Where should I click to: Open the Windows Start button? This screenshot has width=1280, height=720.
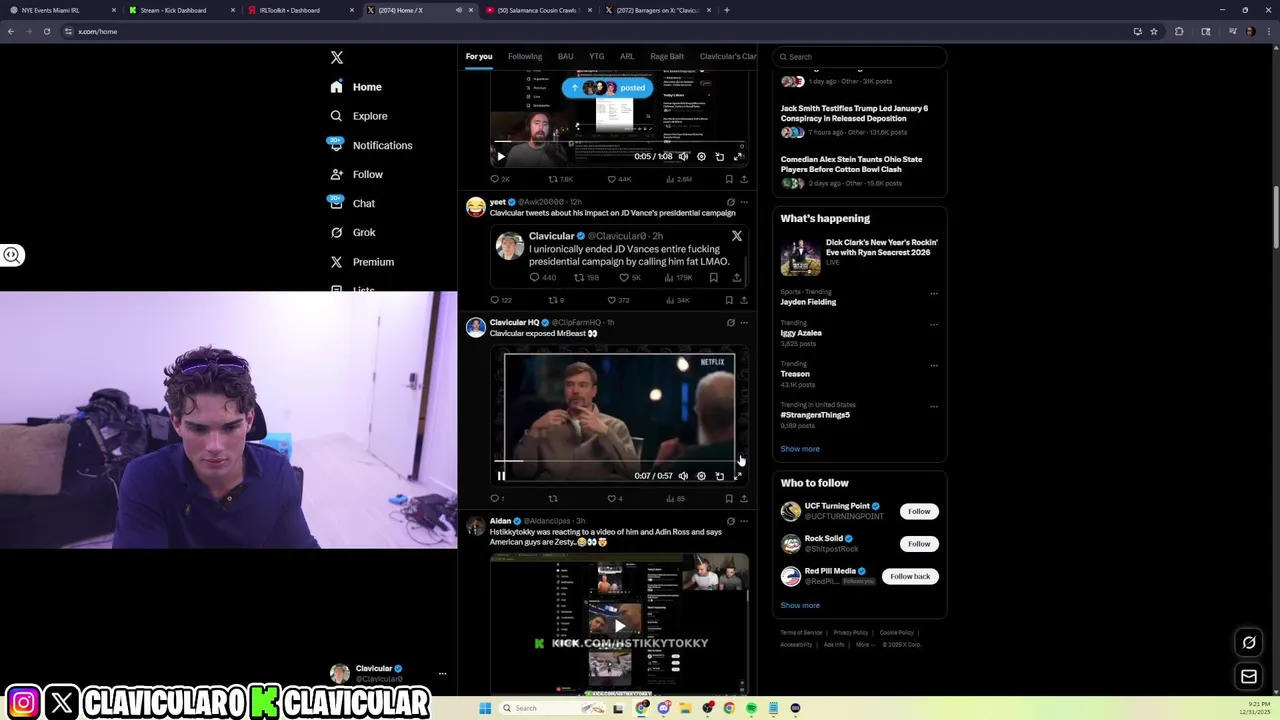(x=485, y=708)
